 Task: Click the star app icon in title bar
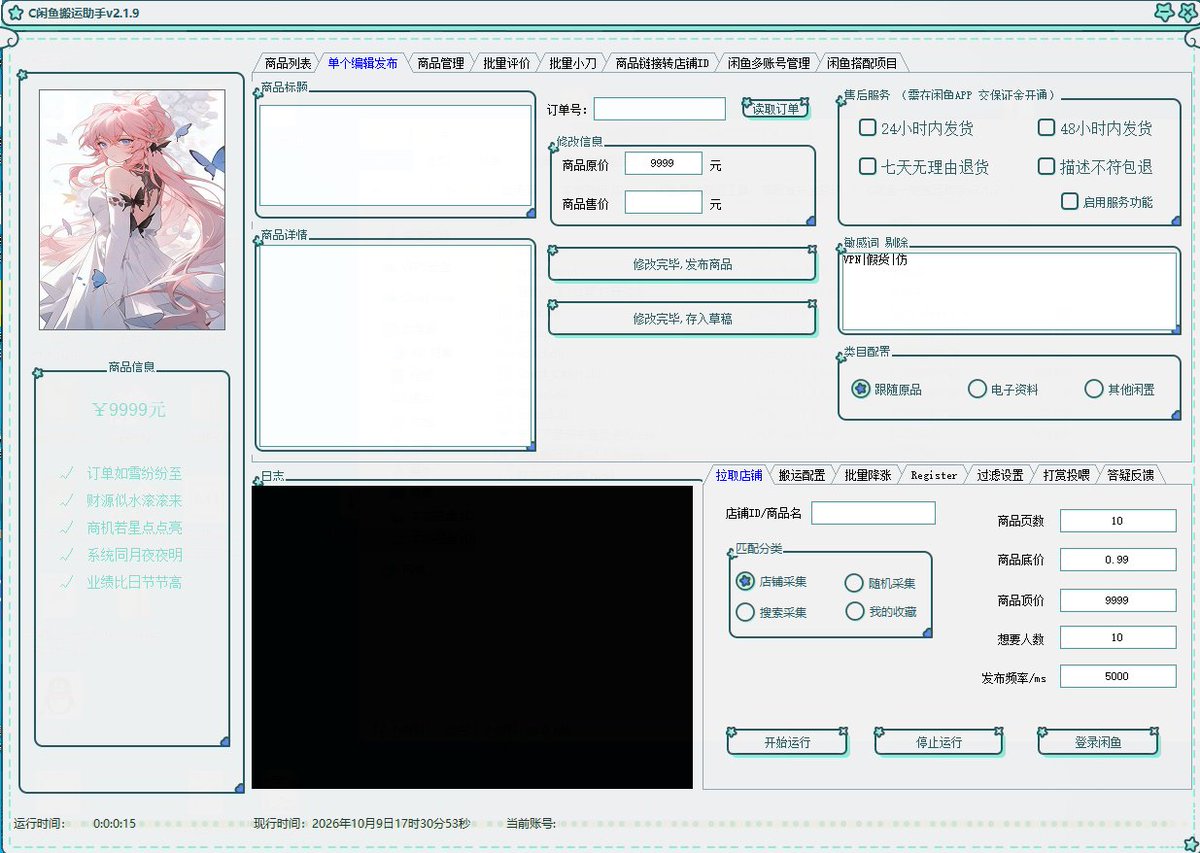15,13
